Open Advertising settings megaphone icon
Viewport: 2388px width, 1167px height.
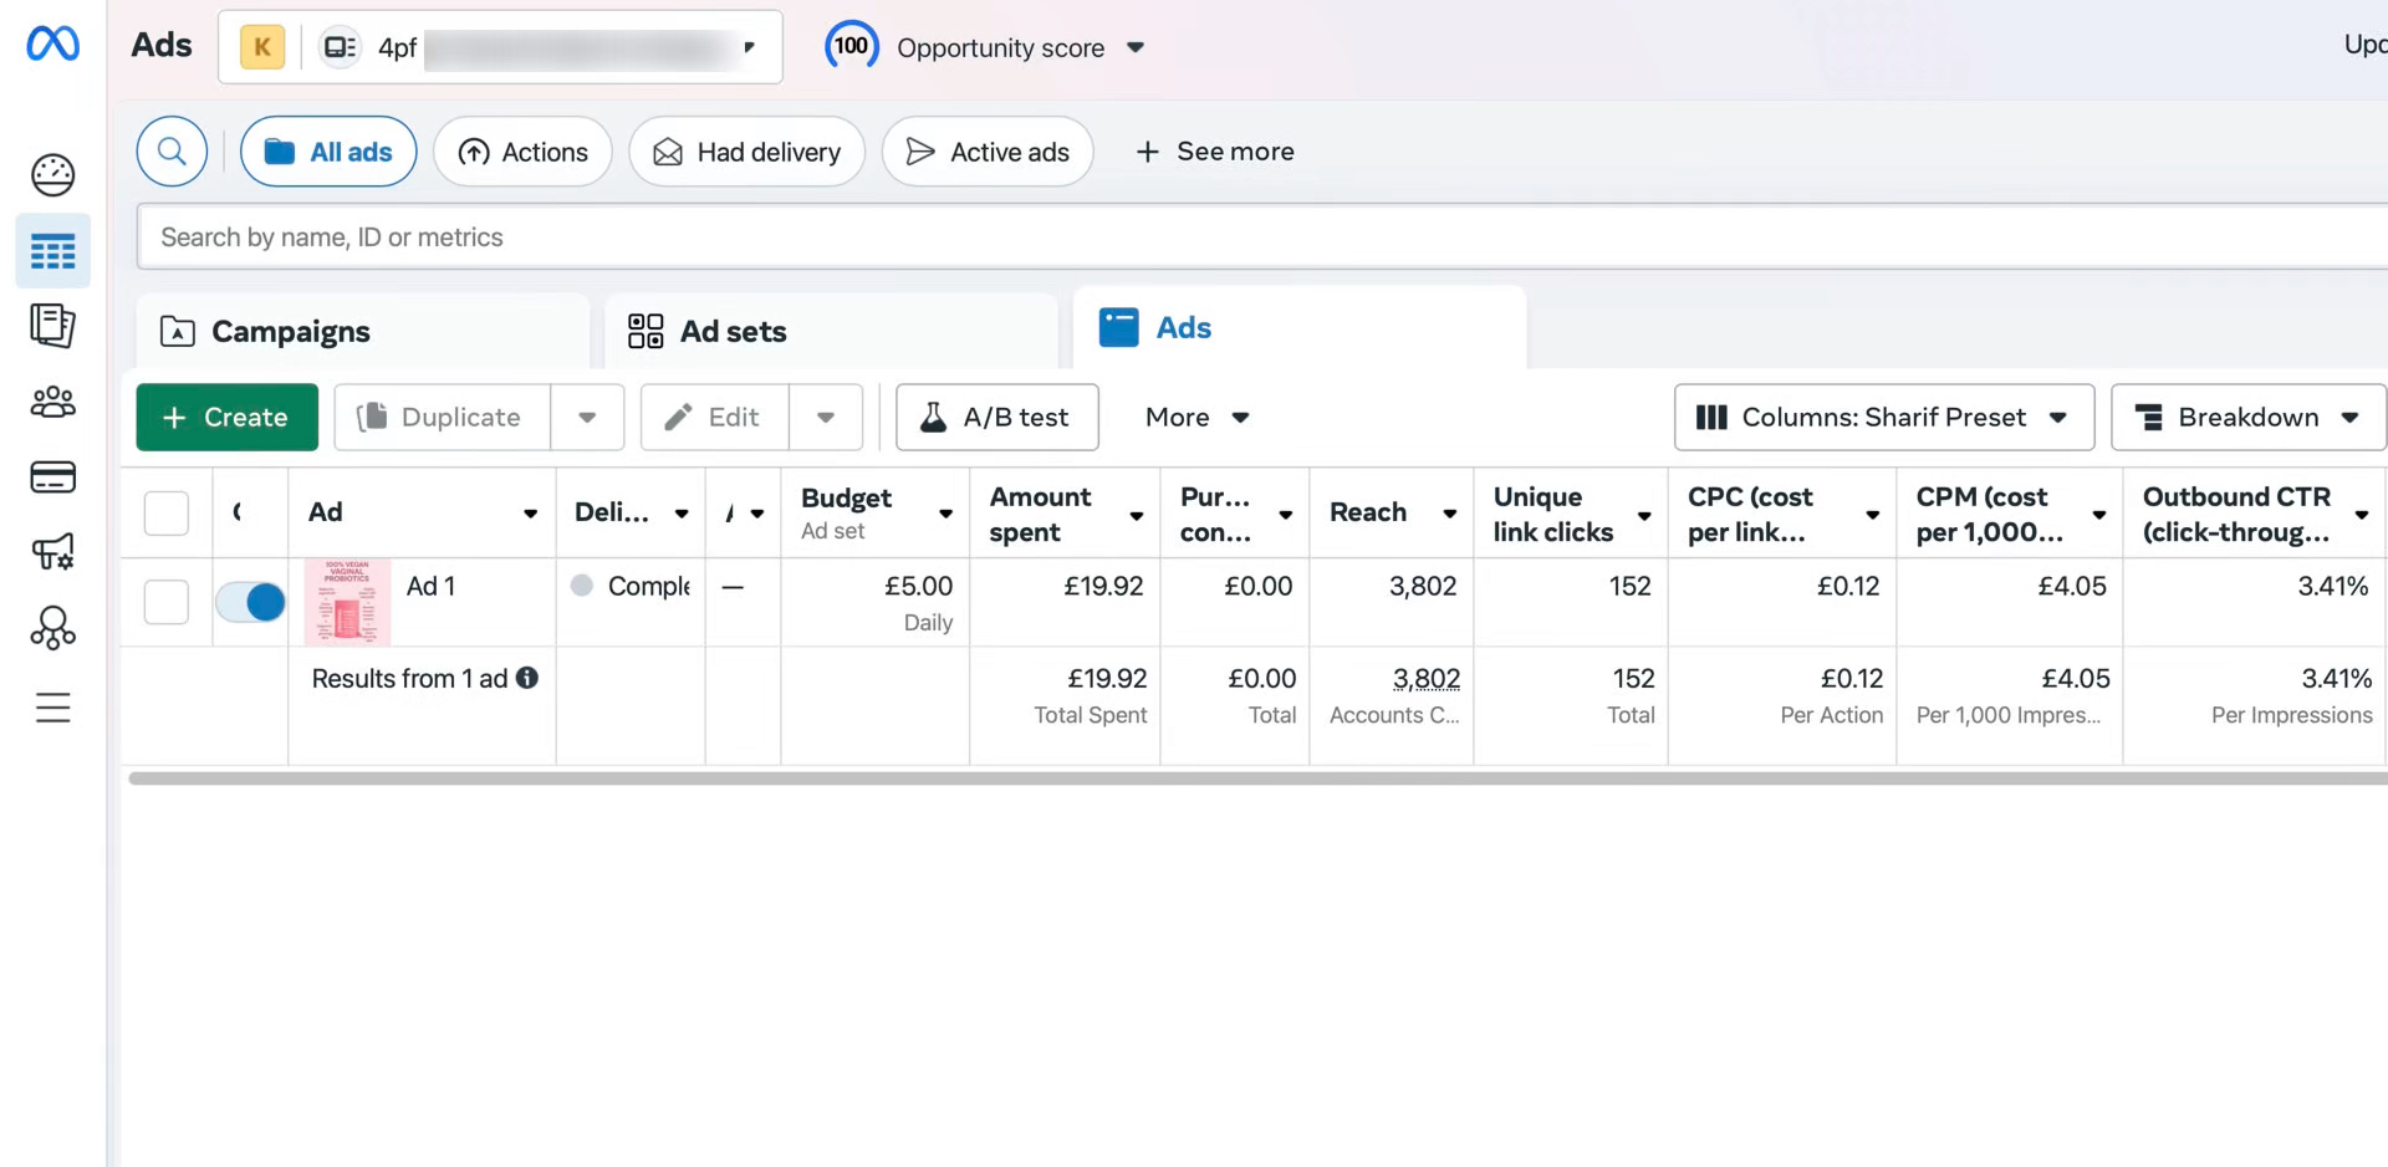[53, 551]
